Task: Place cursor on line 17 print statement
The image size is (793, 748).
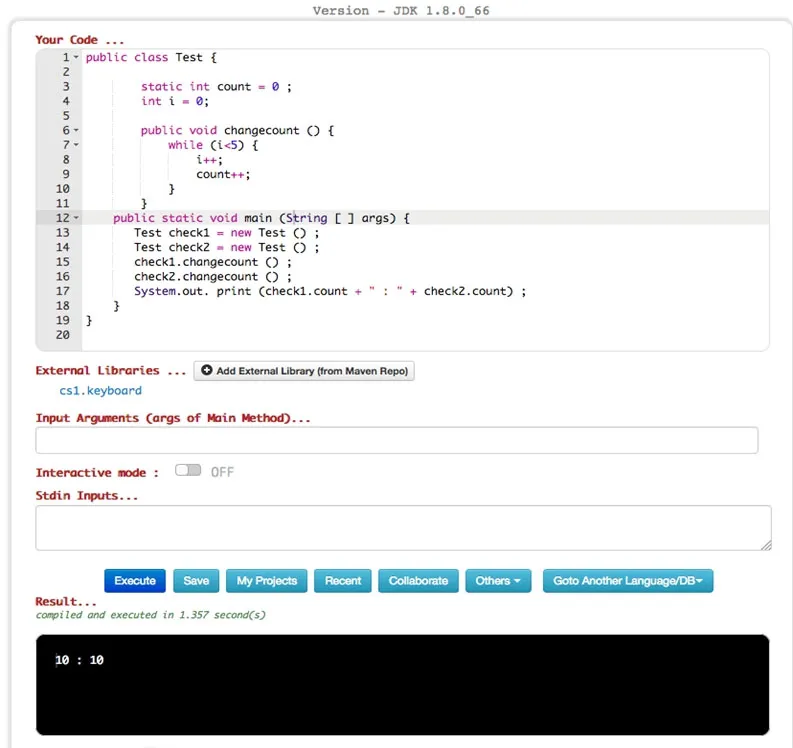Action: [x=330, y=291]
